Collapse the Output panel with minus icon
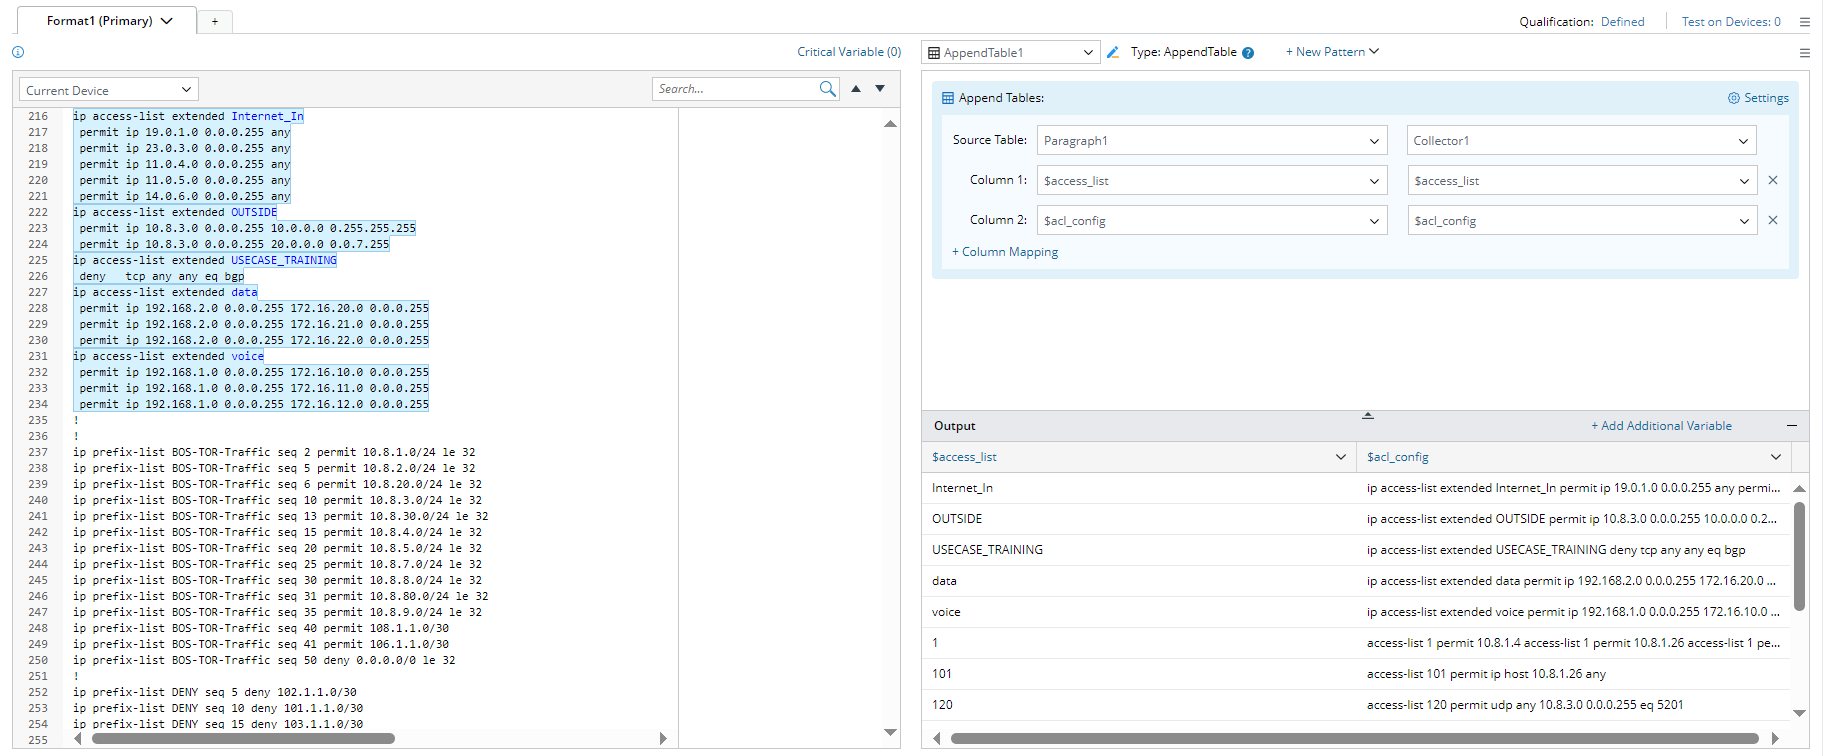The width and height of the screenshot is (1823, 756). pos(1792,426)
